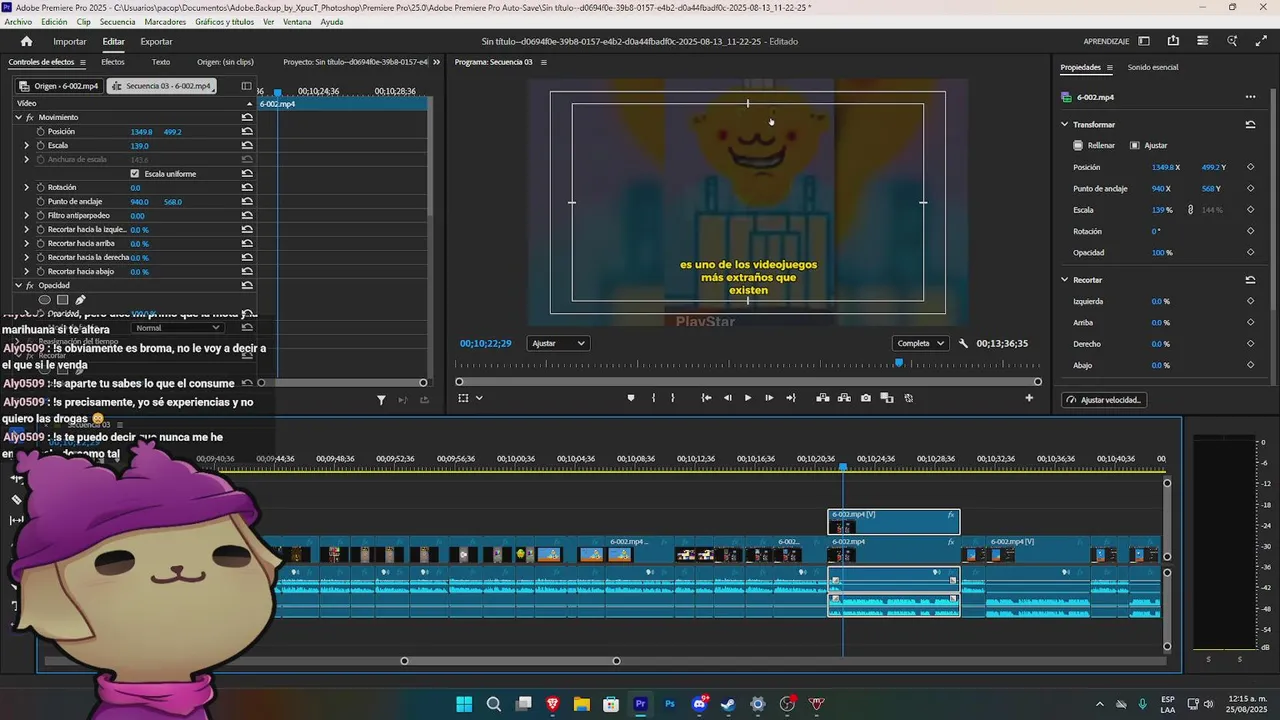The height and width of the screenshot is (720, 1280).
Task: Collapse Recortar section in Propiedades
Action: click(1064, 280)
